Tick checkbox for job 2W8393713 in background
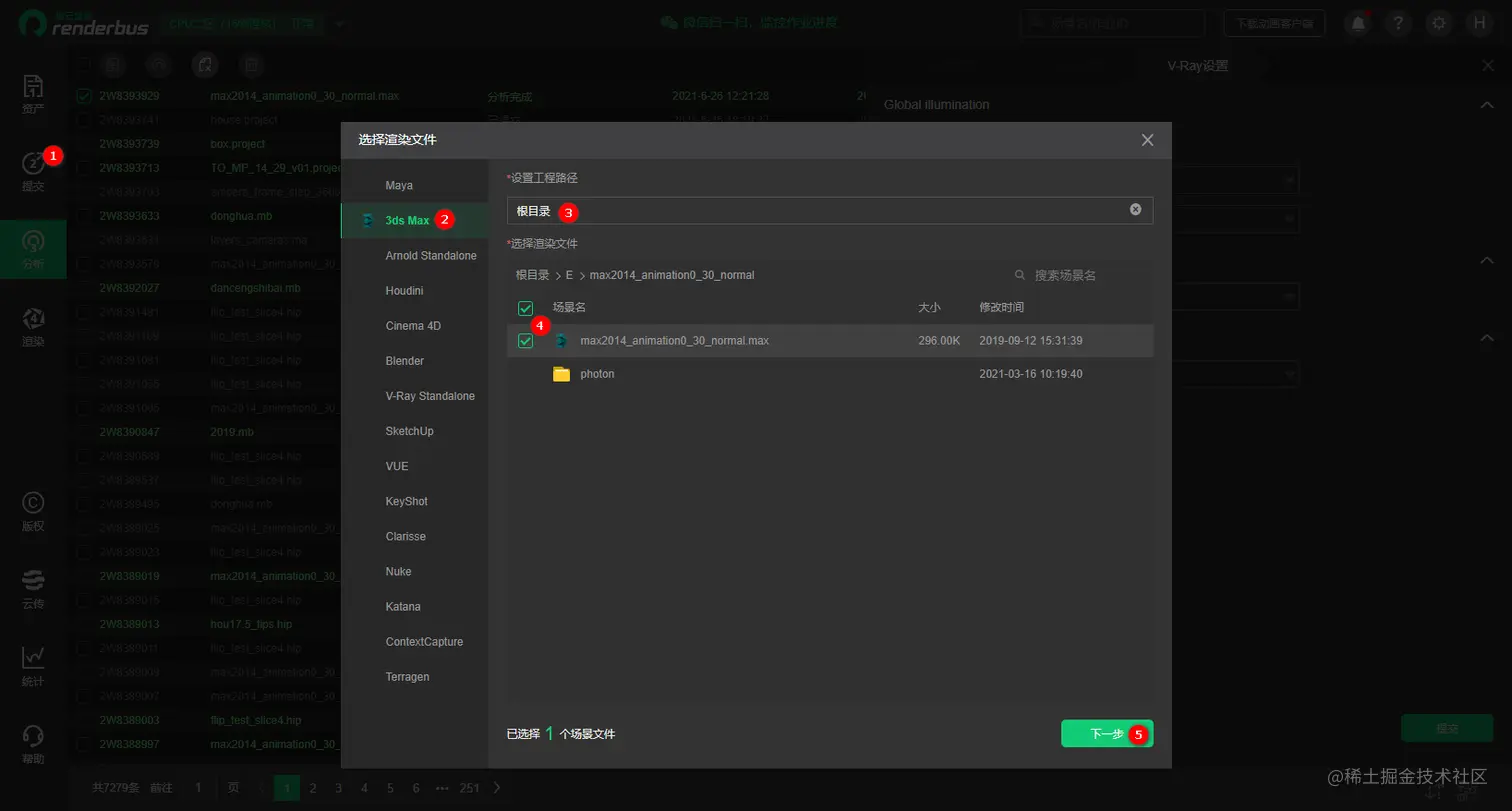The width and height of the screenshot is (1512, 811). pos(84,168)
